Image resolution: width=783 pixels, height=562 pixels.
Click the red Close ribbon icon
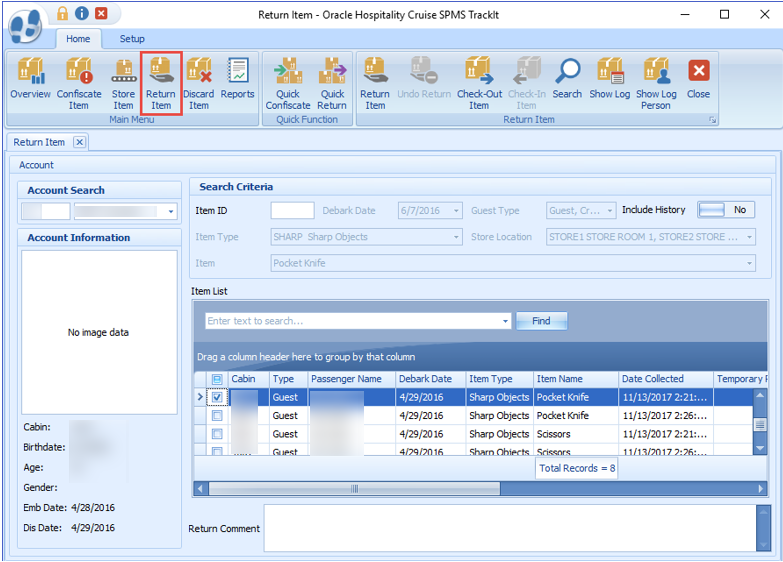698,78
